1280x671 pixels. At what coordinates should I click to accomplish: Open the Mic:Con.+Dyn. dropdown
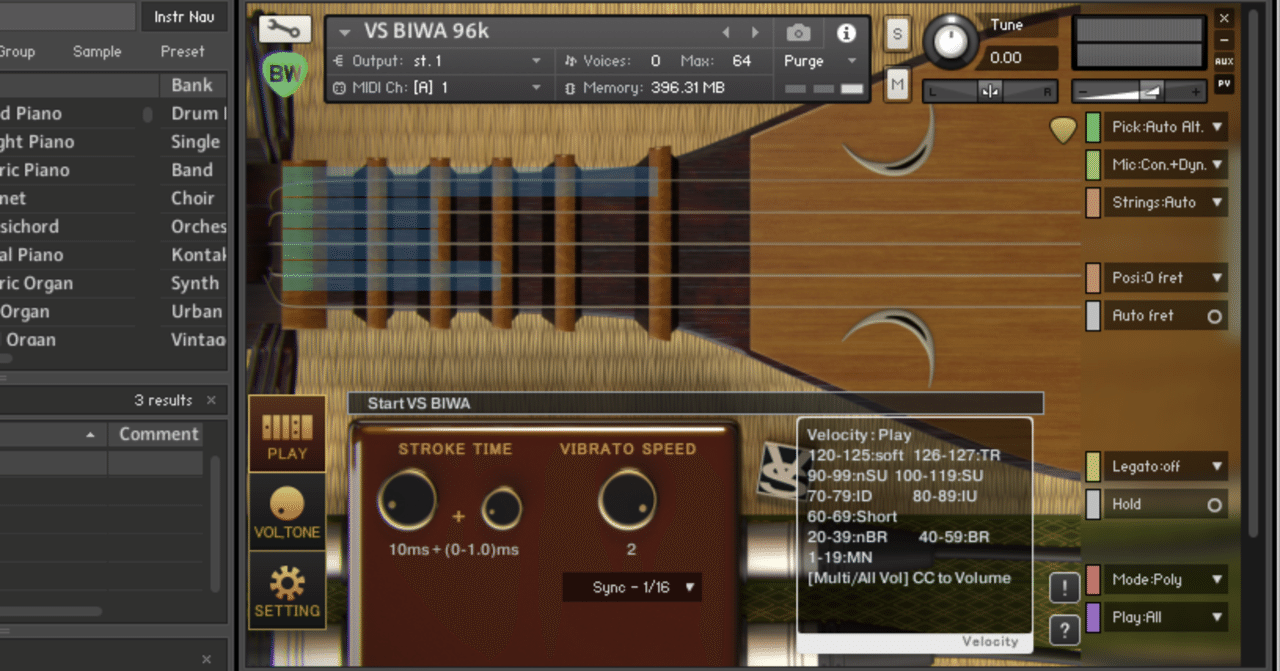(x=1166, y=164)
